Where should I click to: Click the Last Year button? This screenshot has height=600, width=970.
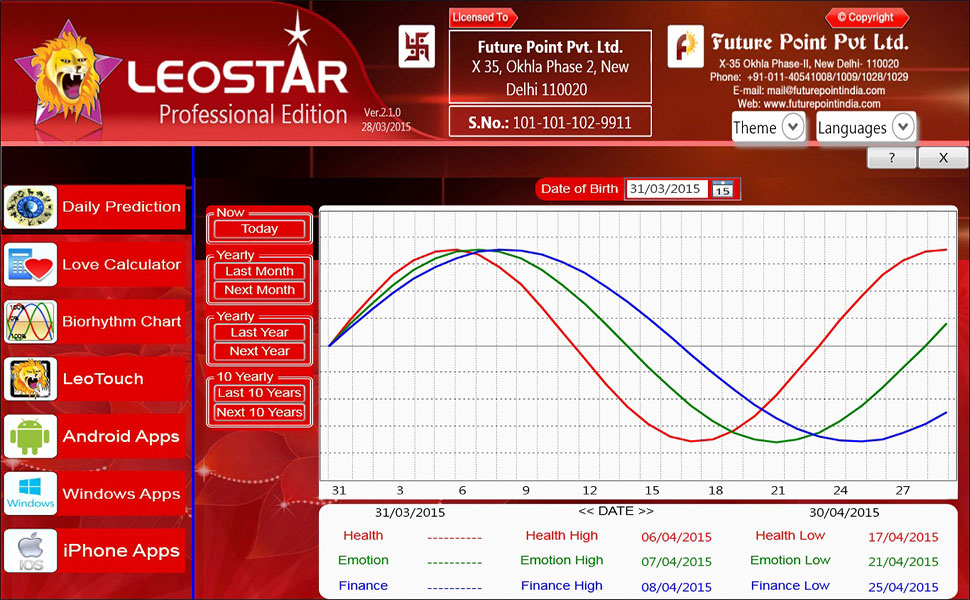tap(259, 332)
